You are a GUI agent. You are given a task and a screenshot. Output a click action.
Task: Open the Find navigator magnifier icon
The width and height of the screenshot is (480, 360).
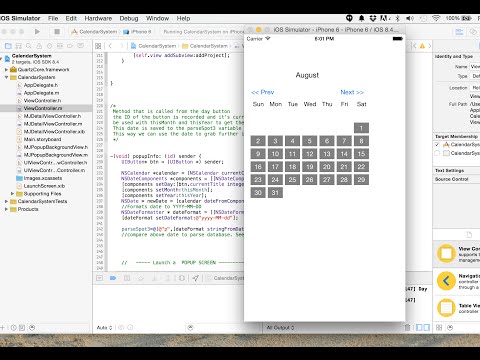click(29, 46)
